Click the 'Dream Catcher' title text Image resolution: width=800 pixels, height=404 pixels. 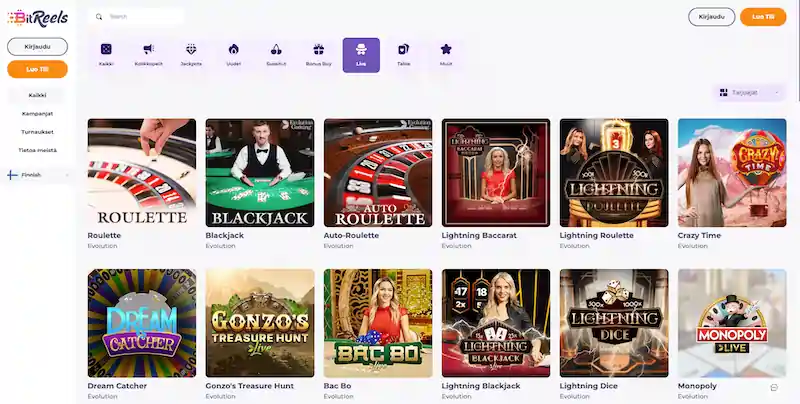click(x=117, y=386)
